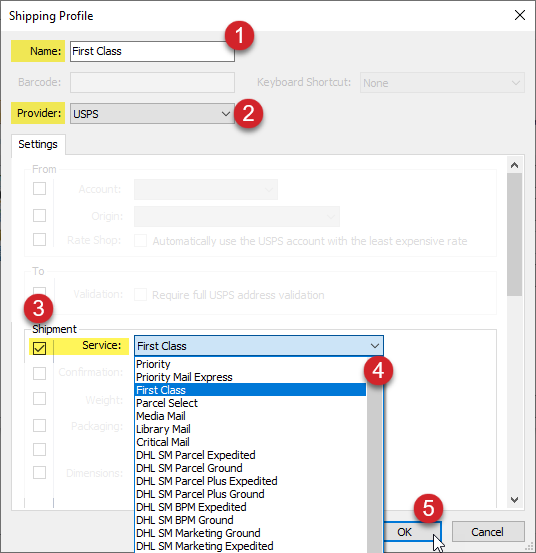Click the Settings panel scrollbar thumb
The image size is (536, 553).
pos(514,235)
